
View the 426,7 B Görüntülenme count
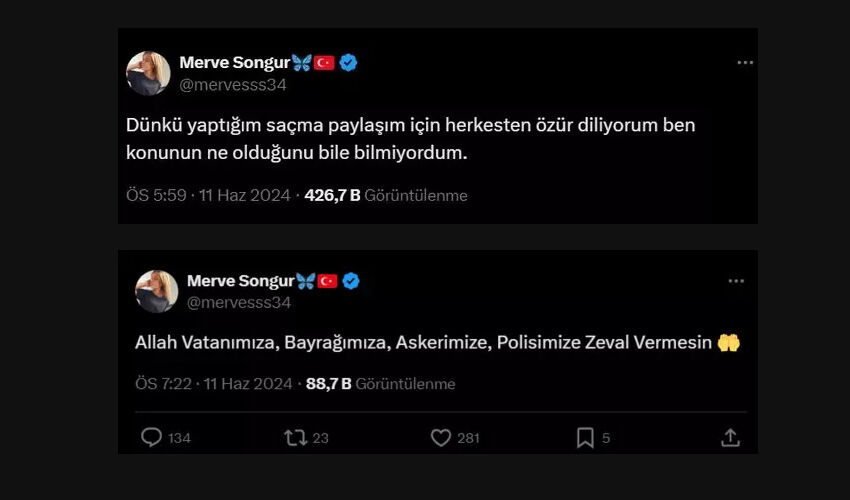tap(386, 195)
